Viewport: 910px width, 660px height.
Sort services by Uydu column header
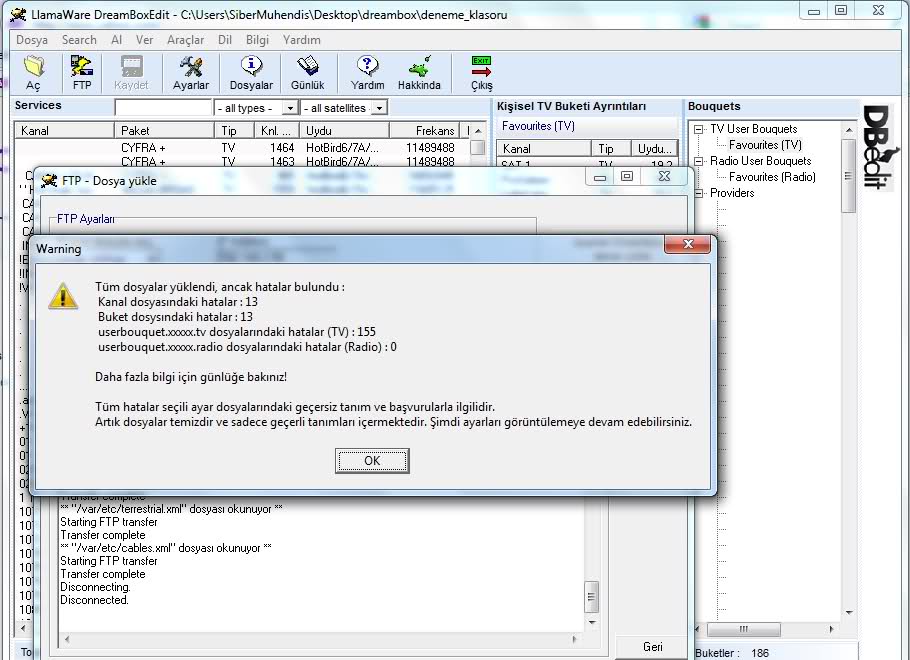[x=344, y=131]
